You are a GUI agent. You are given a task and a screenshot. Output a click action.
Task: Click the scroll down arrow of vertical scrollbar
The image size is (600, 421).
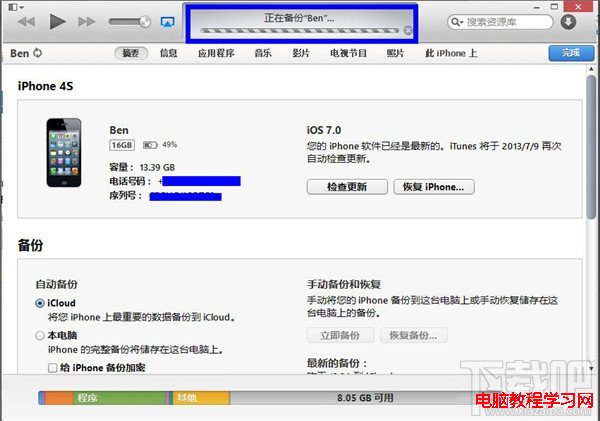coord(592,369)
